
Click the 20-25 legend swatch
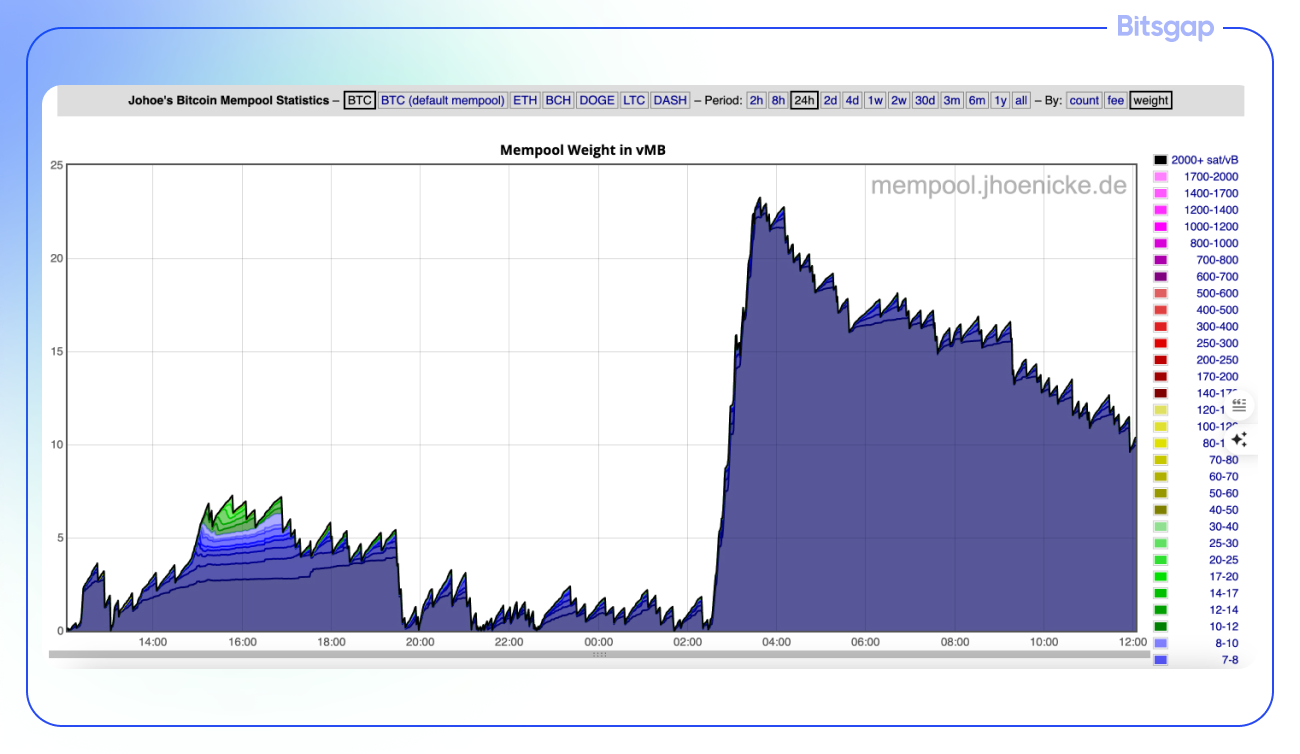pos(1161,560)
